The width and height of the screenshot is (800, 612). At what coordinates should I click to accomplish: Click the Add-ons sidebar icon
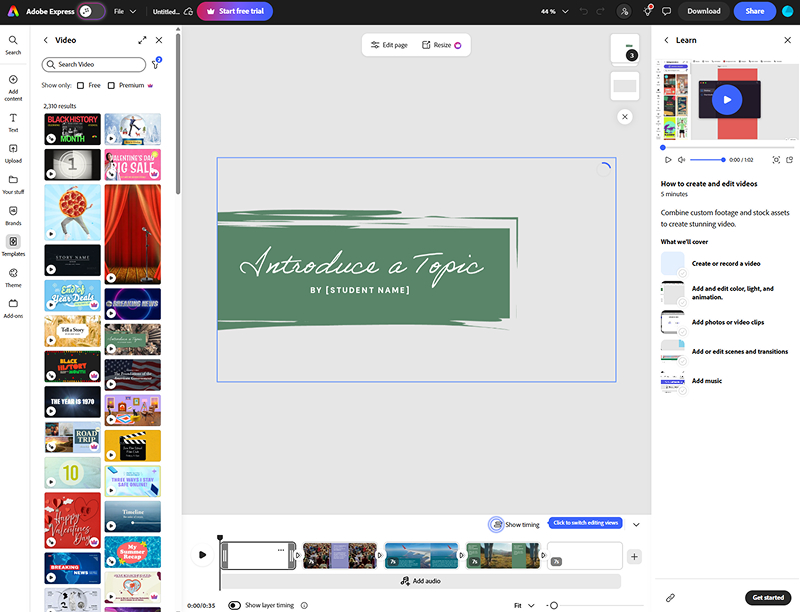point(13,308)
